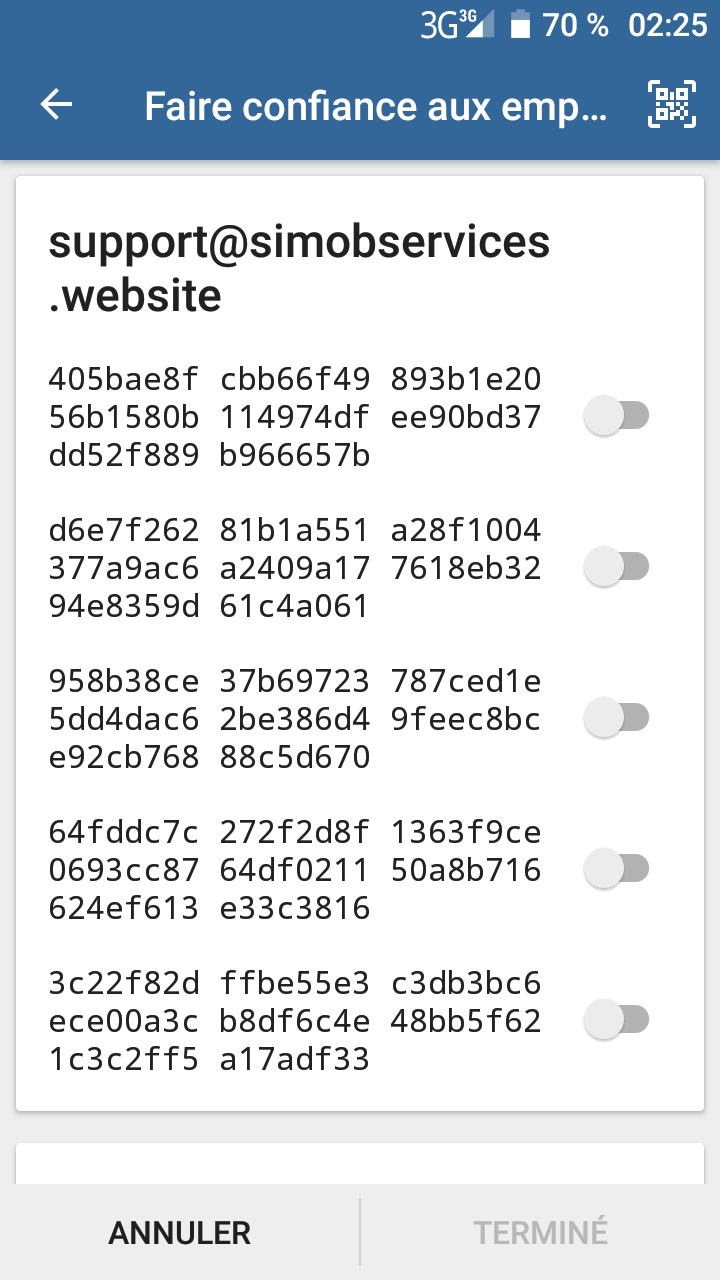This screenshot has width=720, height=1280.
Task: Toggle trust switch for fingerprint d6e7f262
Action: point(617,567)
